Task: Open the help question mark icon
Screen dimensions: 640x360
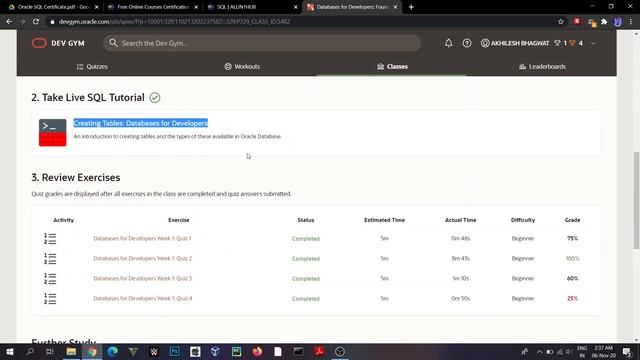Action: click(x=467, y=43)
